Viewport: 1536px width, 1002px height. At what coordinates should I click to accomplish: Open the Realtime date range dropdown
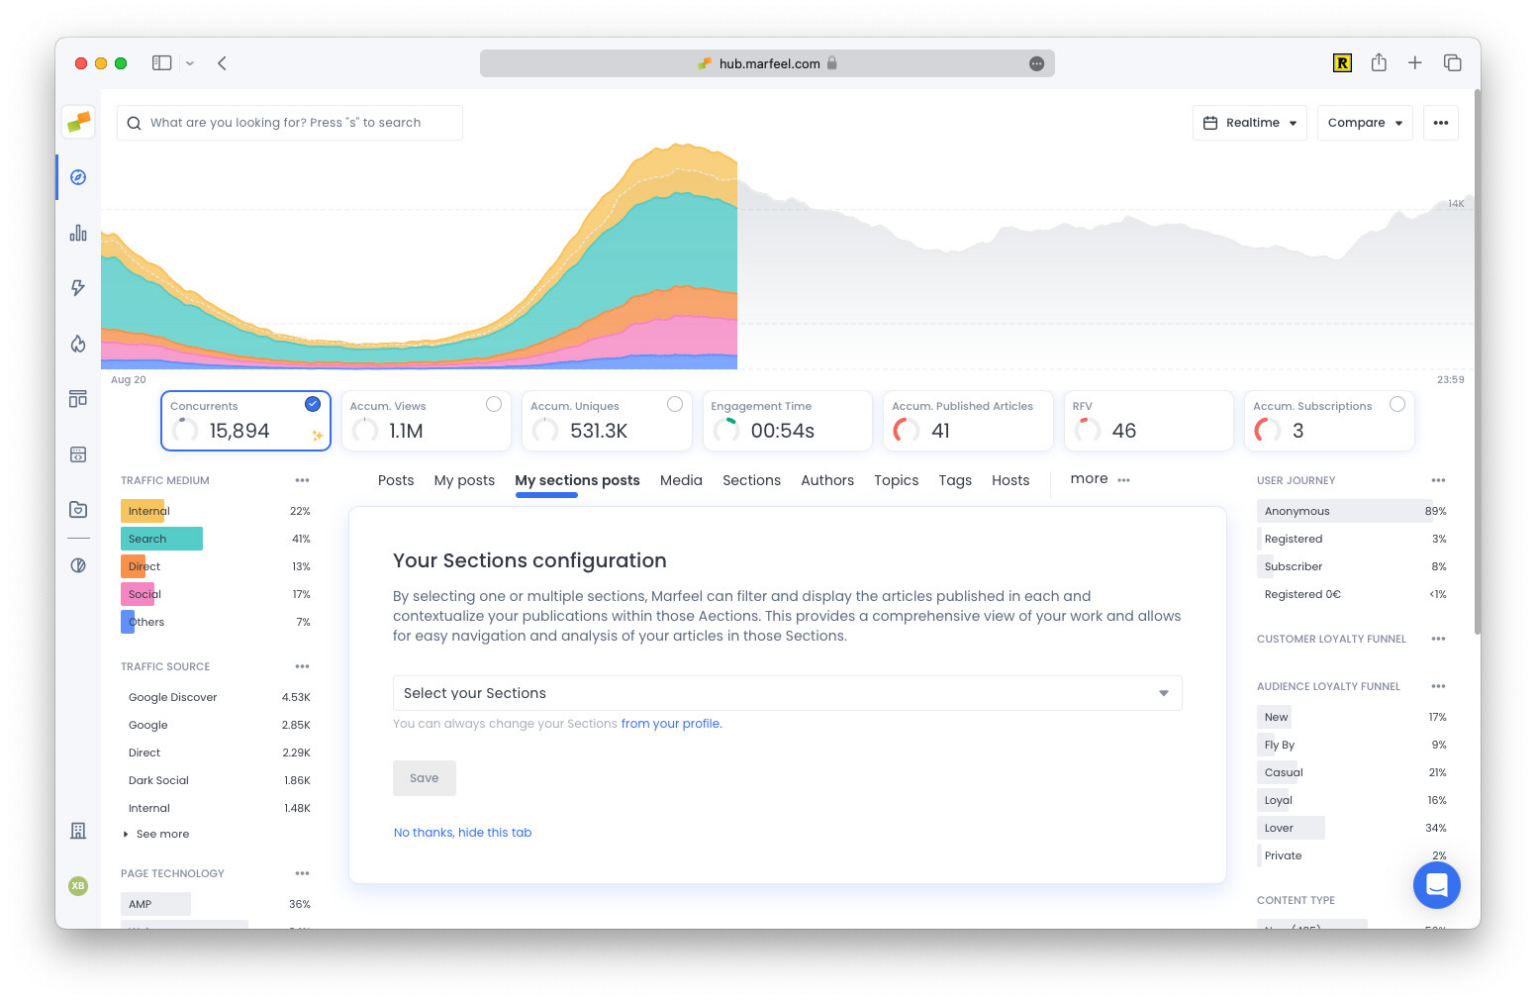click(1249, 122)
